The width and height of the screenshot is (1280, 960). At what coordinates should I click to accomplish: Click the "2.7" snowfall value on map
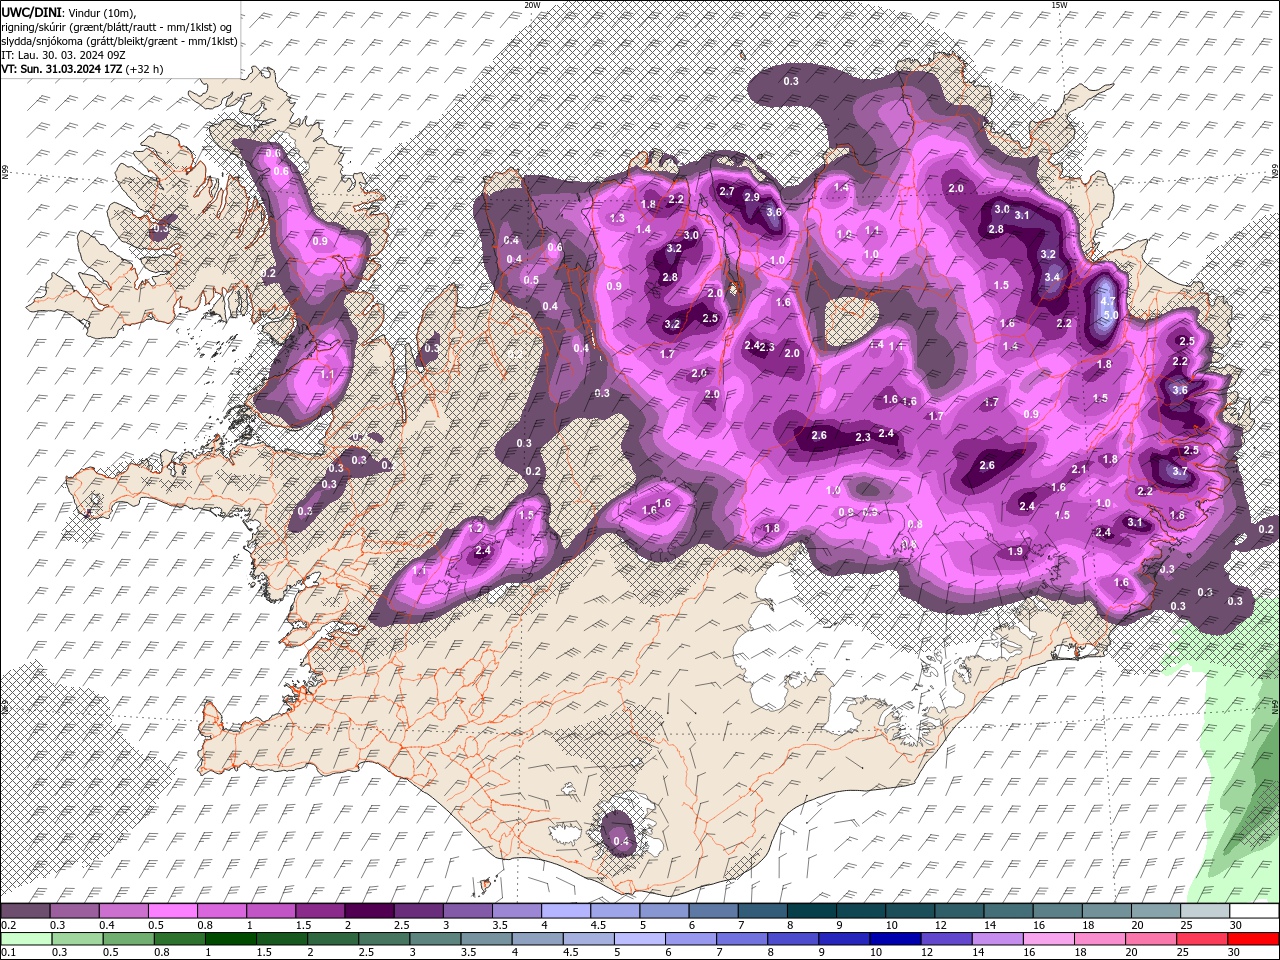tap(727, 191)
